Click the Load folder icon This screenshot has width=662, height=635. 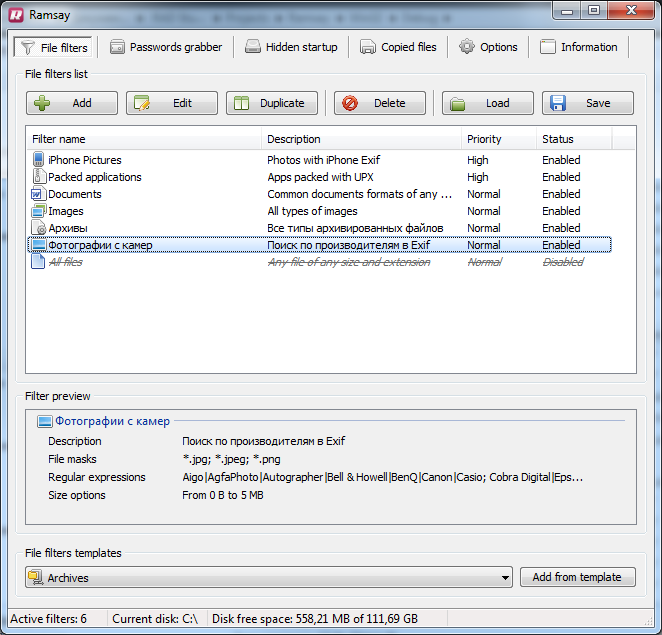(x=458, y=103)
